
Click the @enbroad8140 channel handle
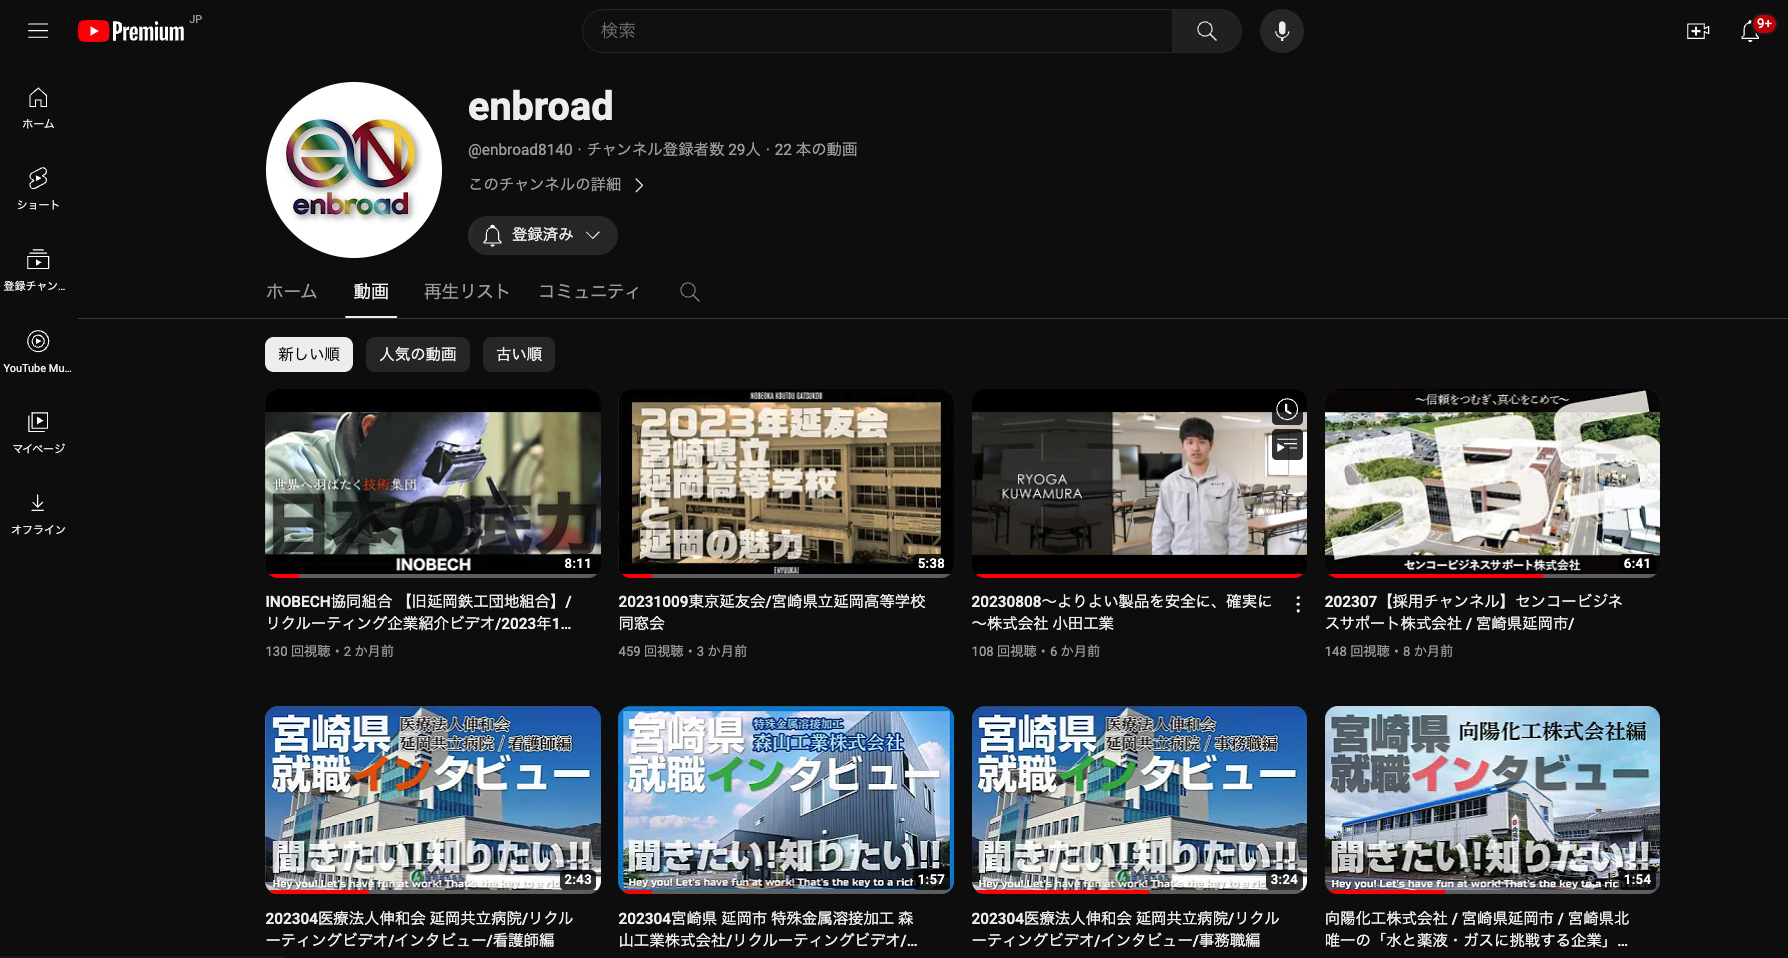tap(520, 150)
